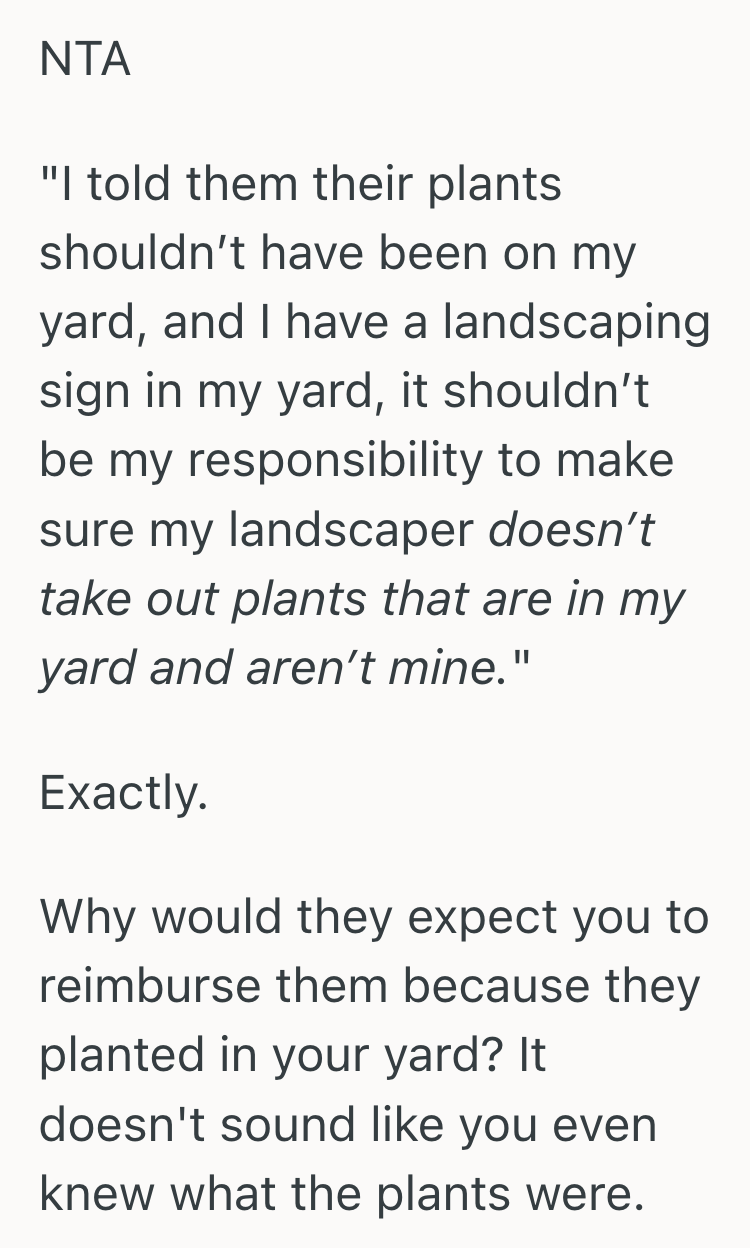
Task: Click the word "landscaper"
Action: (x=350, y=530)
